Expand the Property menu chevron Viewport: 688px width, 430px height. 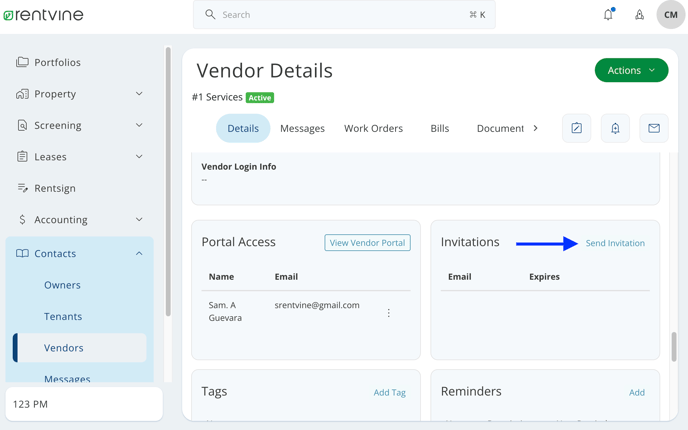click(x=139, y=94)
